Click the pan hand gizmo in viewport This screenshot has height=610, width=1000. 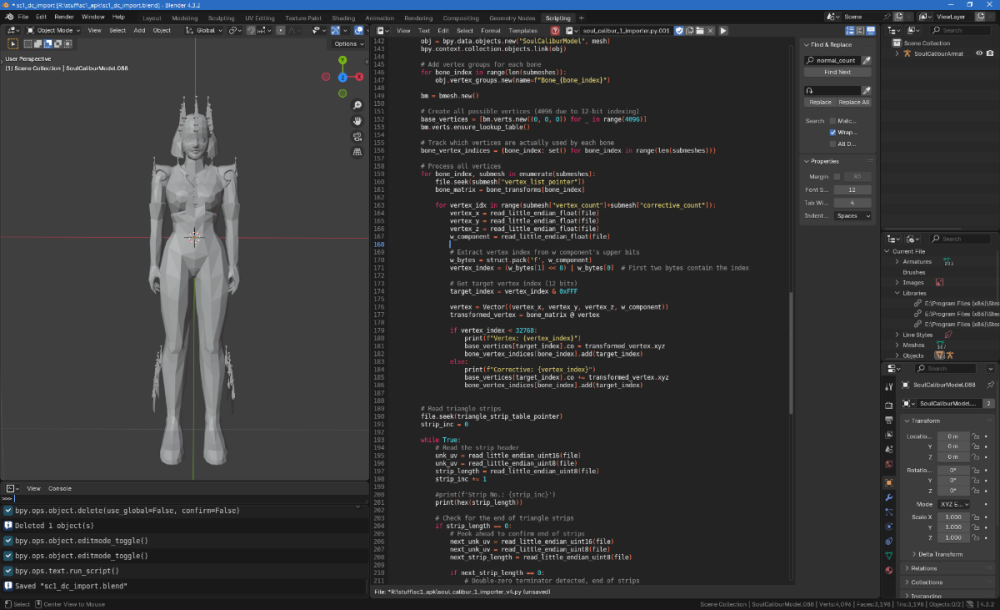click(358, 120)
